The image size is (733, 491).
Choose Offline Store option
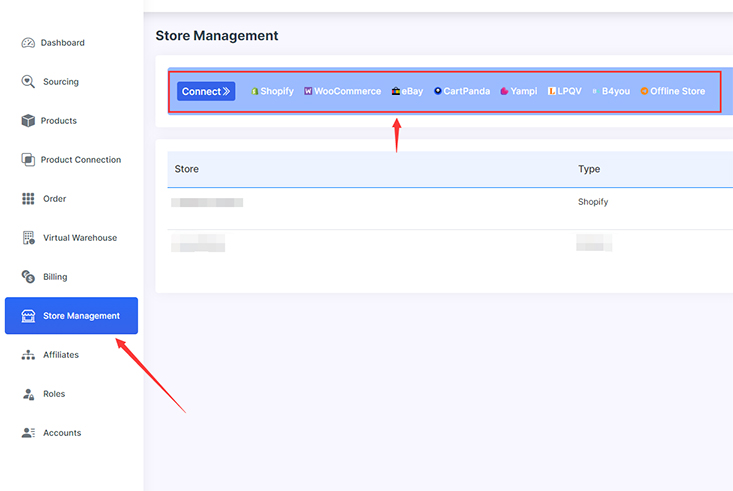(x=673, y=91)
